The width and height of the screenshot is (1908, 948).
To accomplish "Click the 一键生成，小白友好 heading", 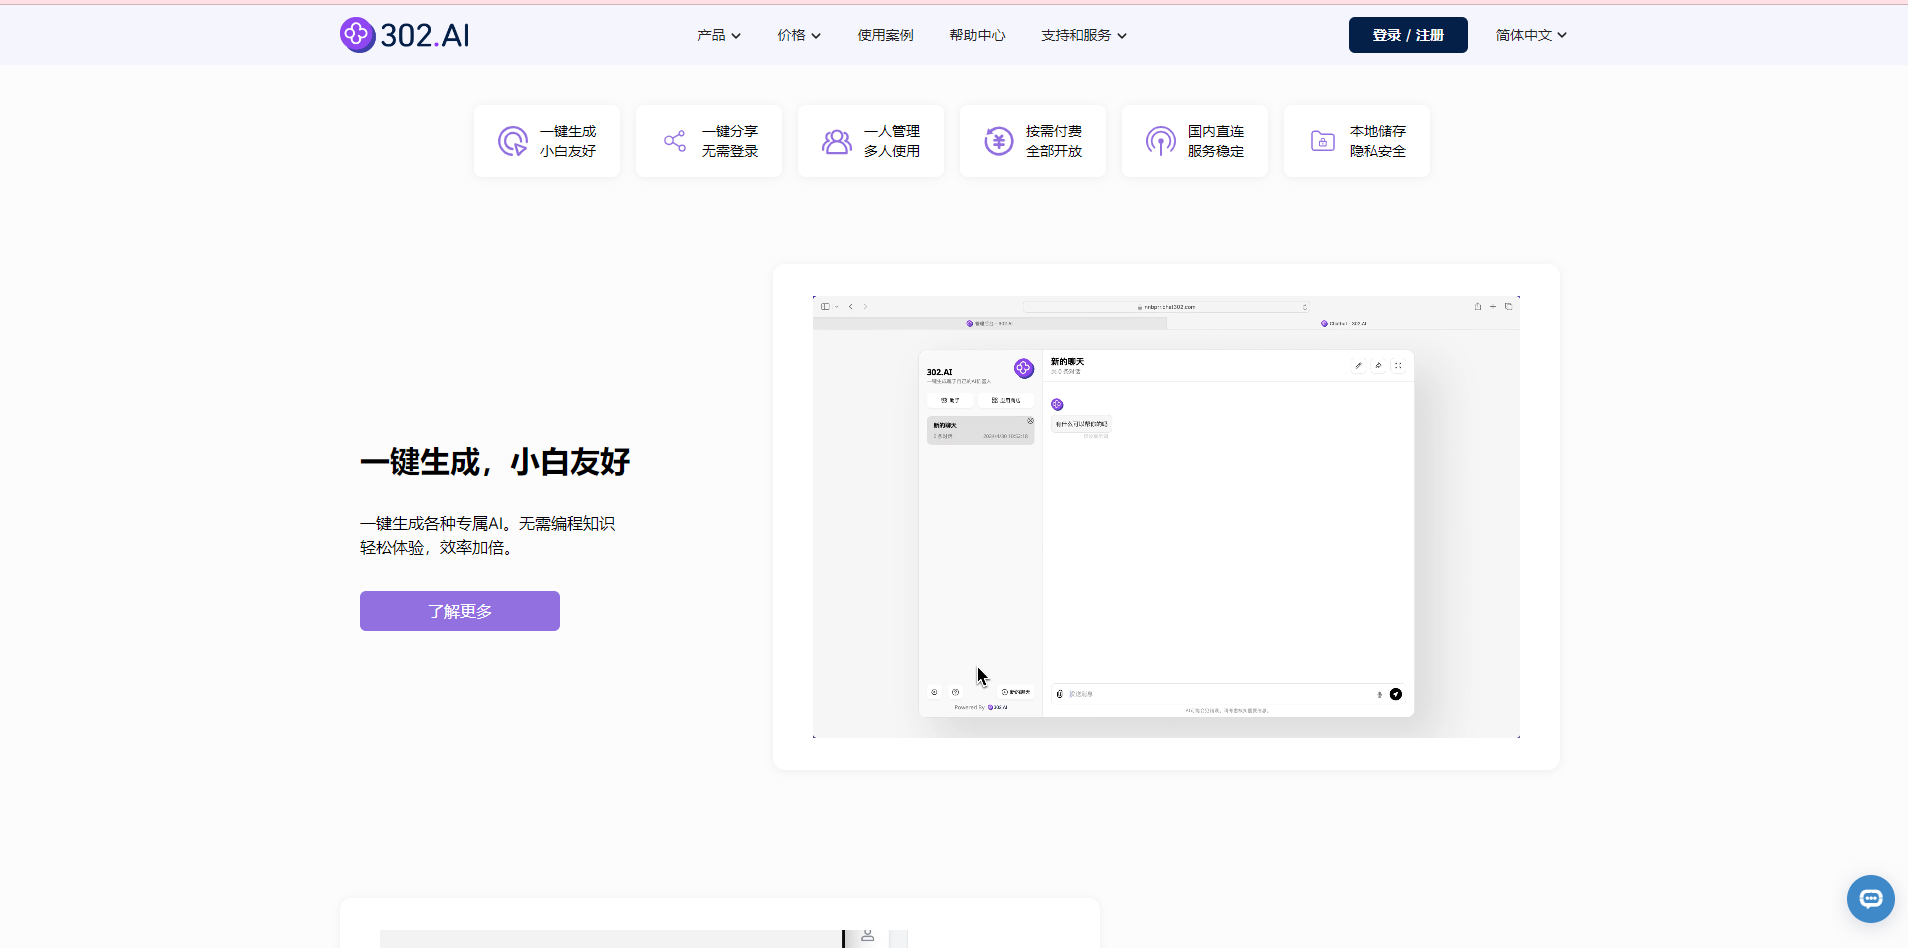I will (x=495, y=462).
